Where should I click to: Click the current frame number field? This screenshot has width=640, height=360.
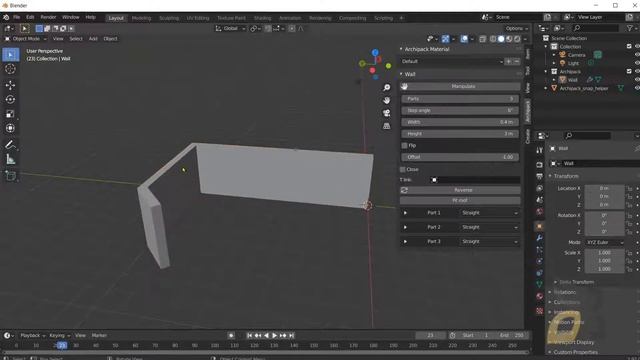tap(431, 336)
